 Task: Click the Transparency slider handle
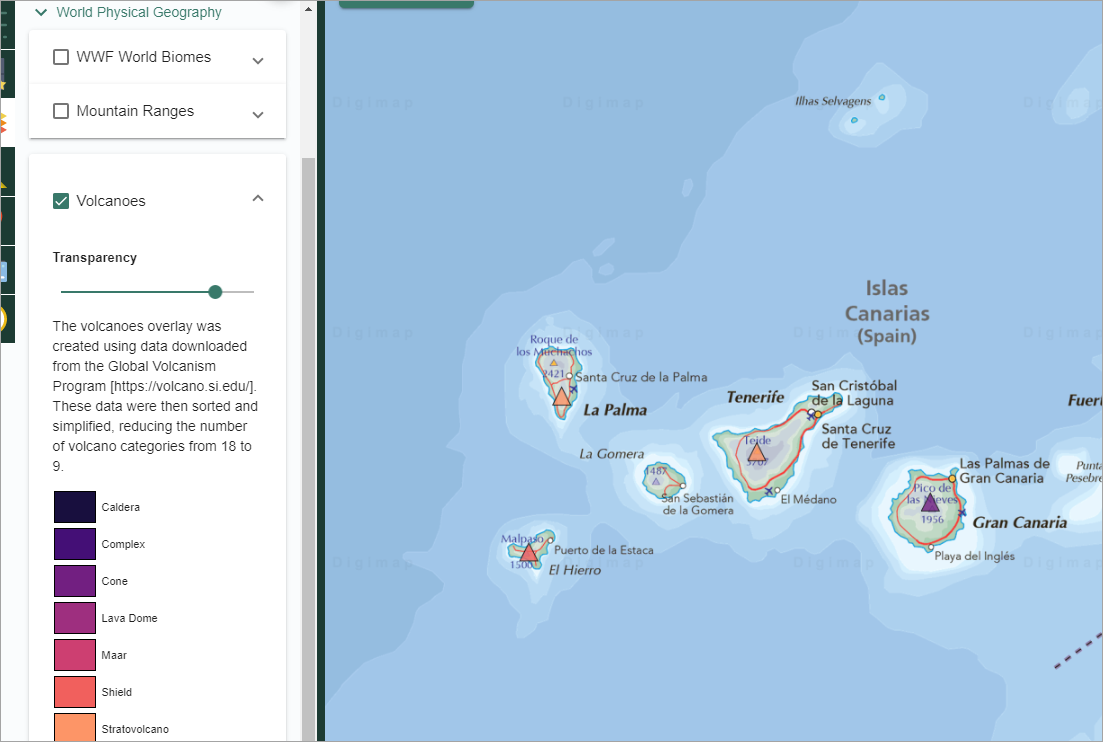point(215,292)
